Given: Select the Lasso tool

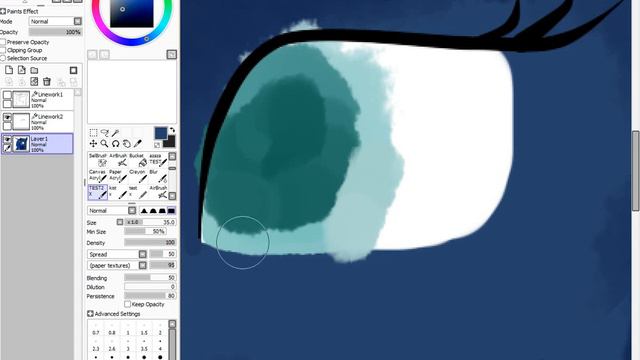Looking at the screenshot, I should click(x=104, y=133).
